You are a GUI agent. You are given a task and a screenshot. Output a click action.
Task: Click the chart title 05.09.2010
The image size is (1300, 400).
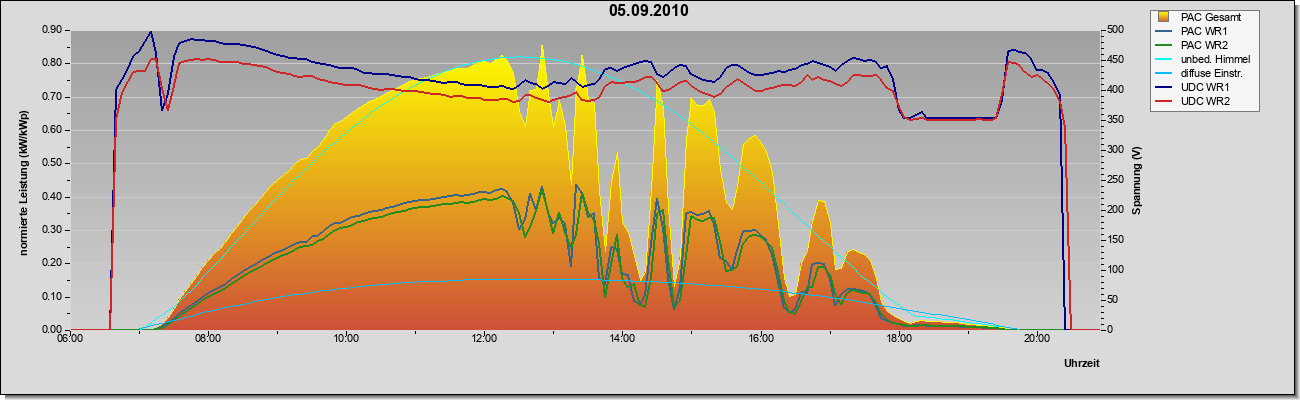[x=648, y=11]
